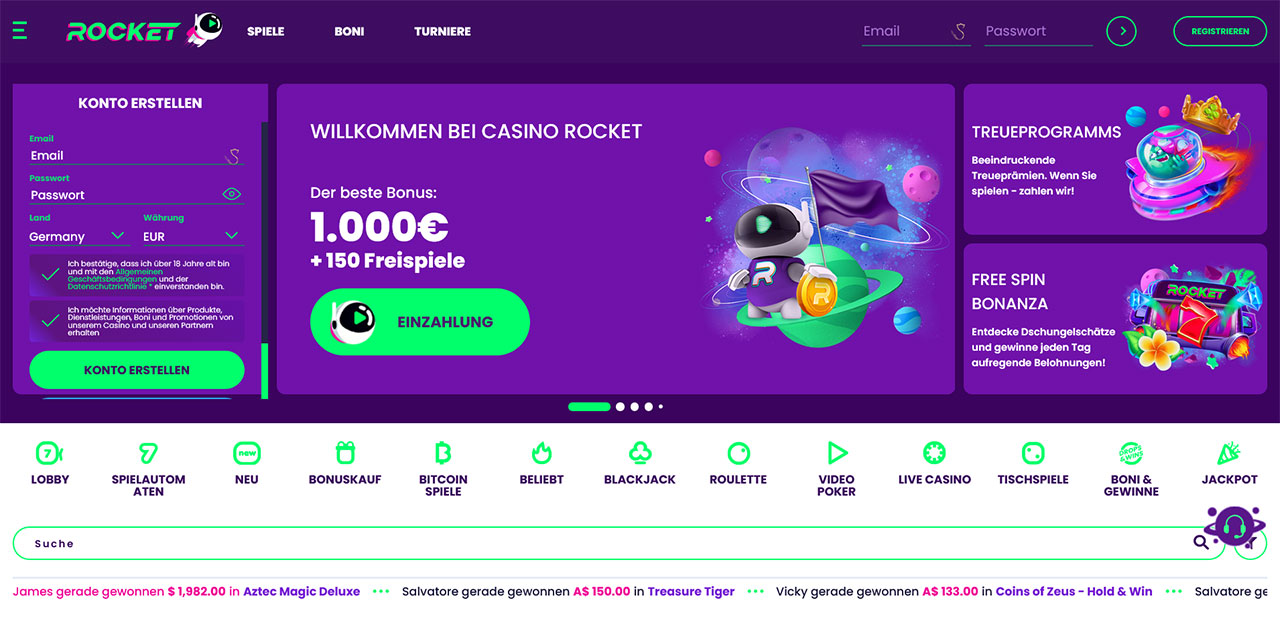This screenshot has width=1280, height=619.
Task: Click the Einzahlung button
Action: pyautogui.click(x=420, y=322)
